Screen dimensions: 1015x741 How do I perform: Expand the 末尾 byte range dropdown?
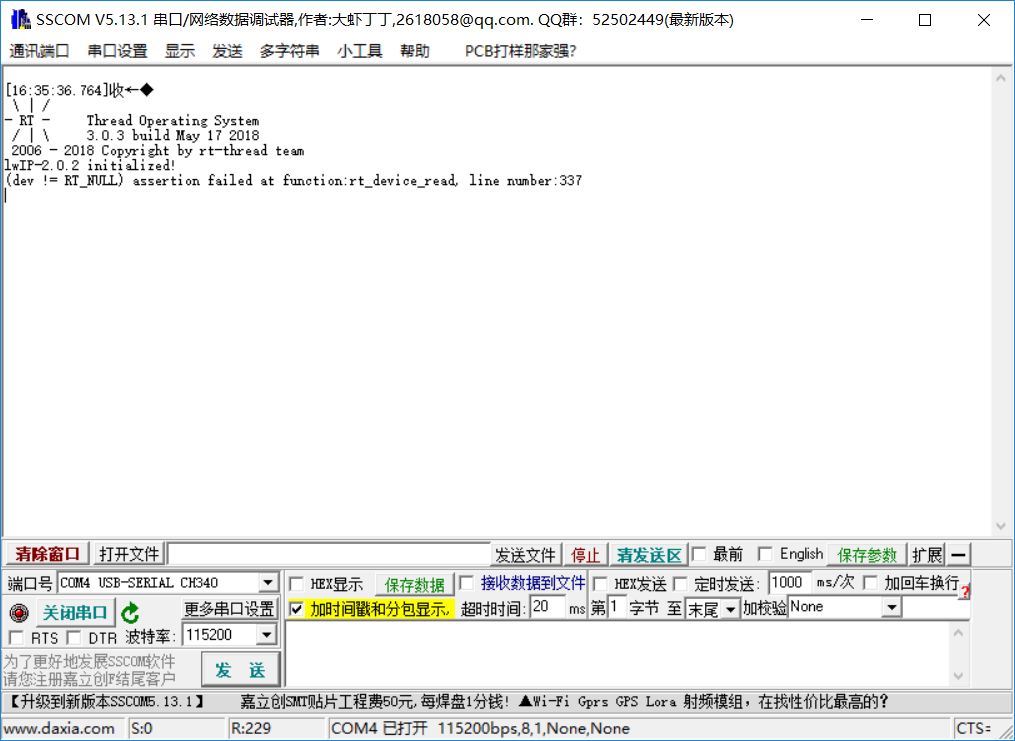pos(731,610)
